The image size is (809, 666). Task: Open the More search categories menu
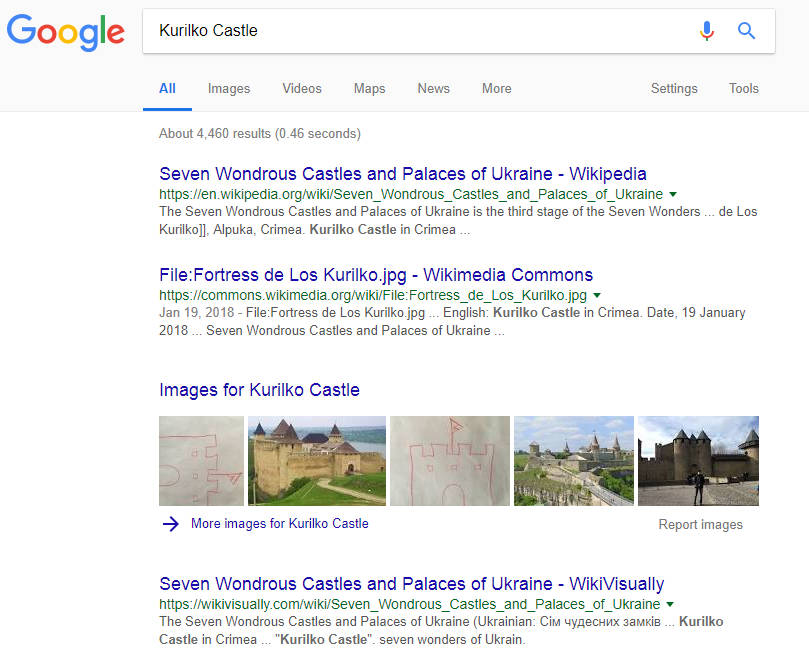coord(496,88)
